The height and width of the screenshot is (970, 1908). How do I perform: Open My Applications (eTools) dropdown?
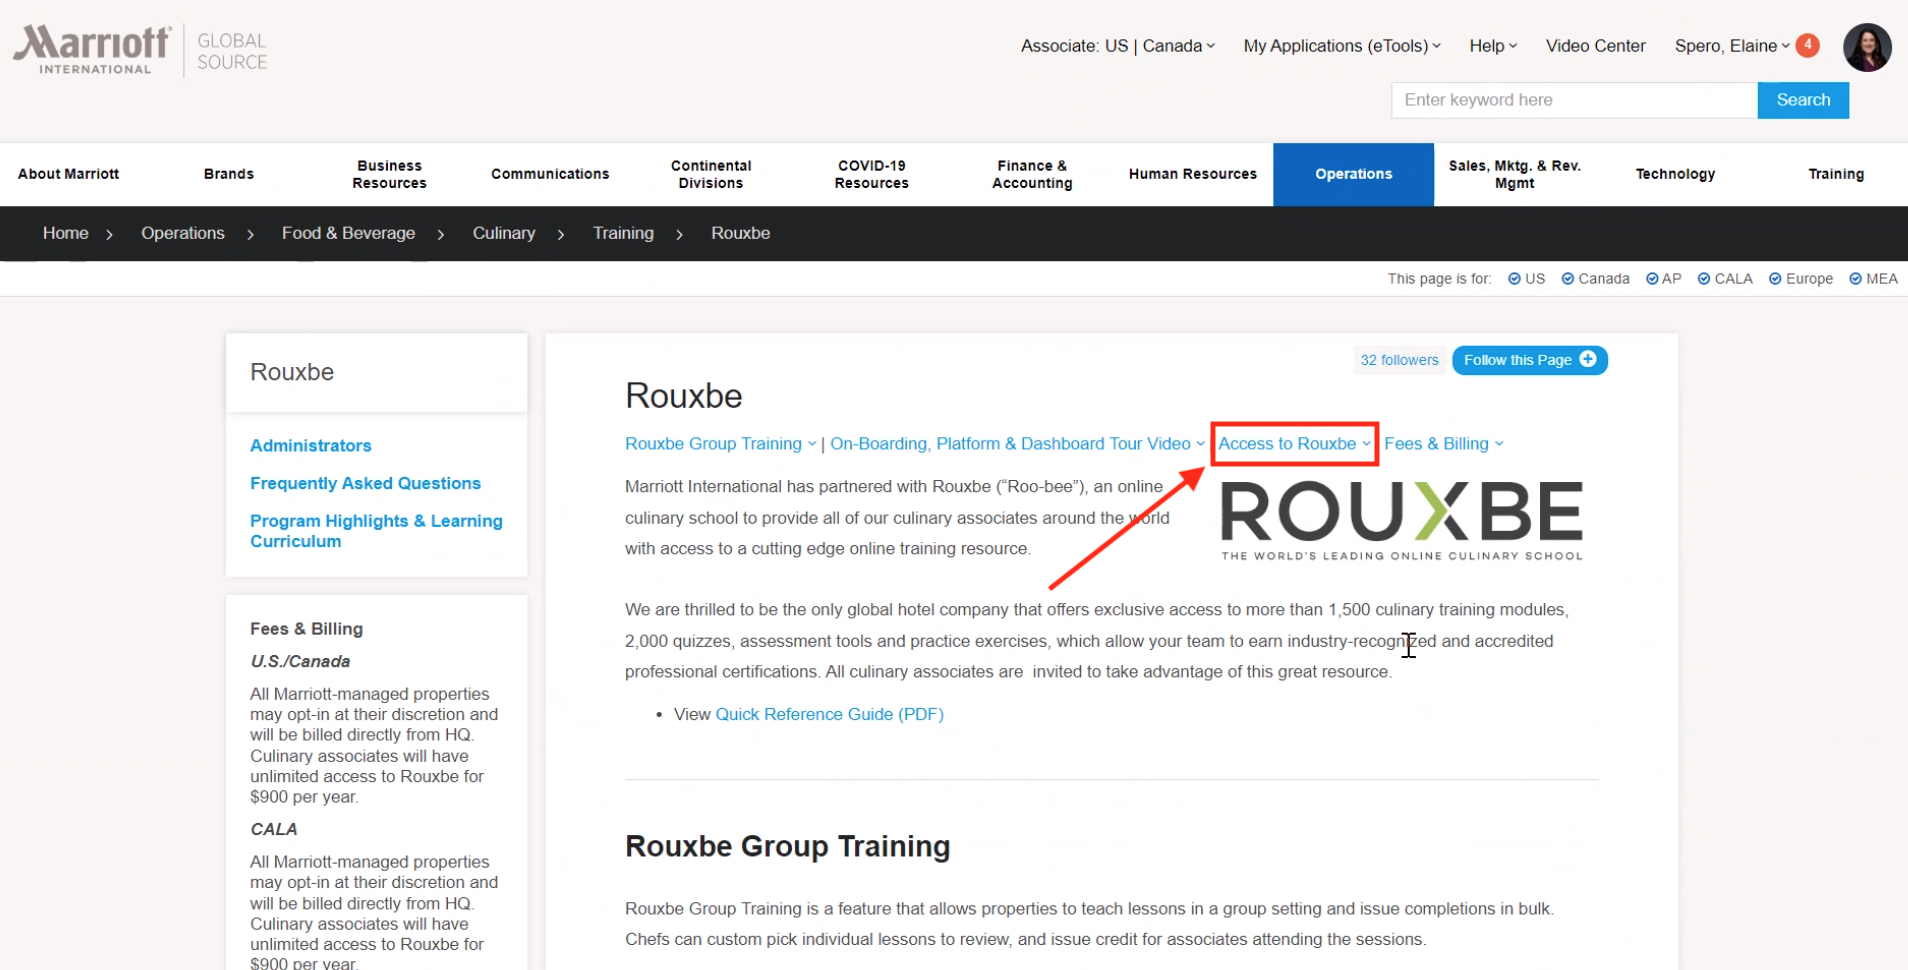click(1341, 46)
